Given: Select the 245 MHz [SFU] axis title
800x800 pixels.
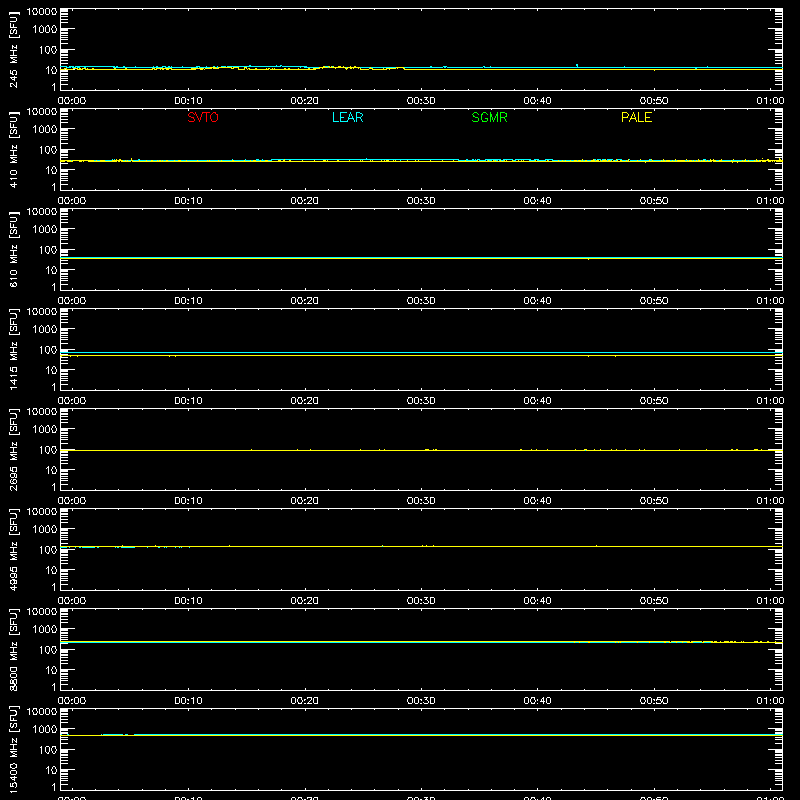Looking at the screenshot, I should tap(13, 49).
